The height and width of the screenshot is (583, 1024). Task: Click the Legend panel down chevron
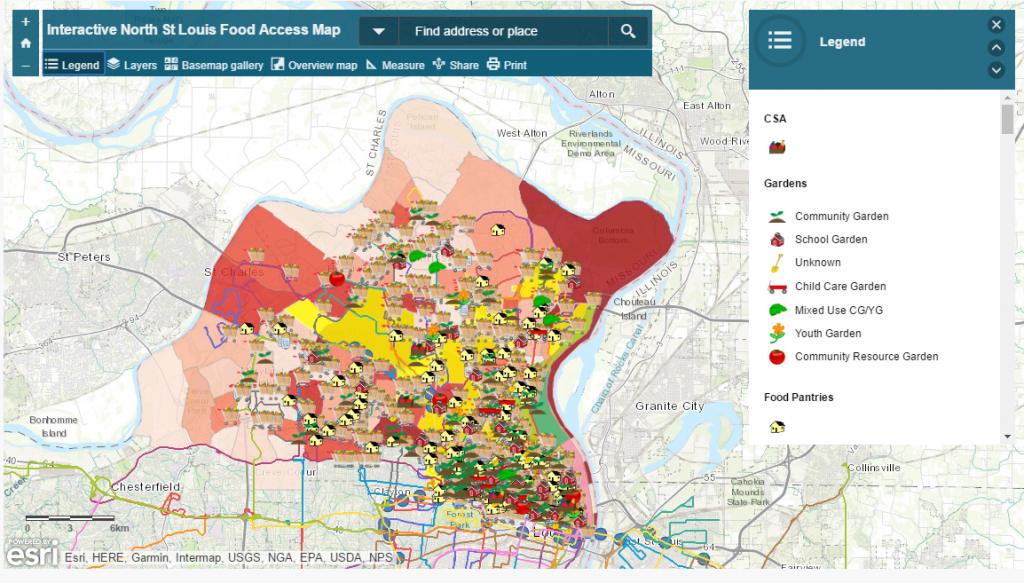pos(996,70)
